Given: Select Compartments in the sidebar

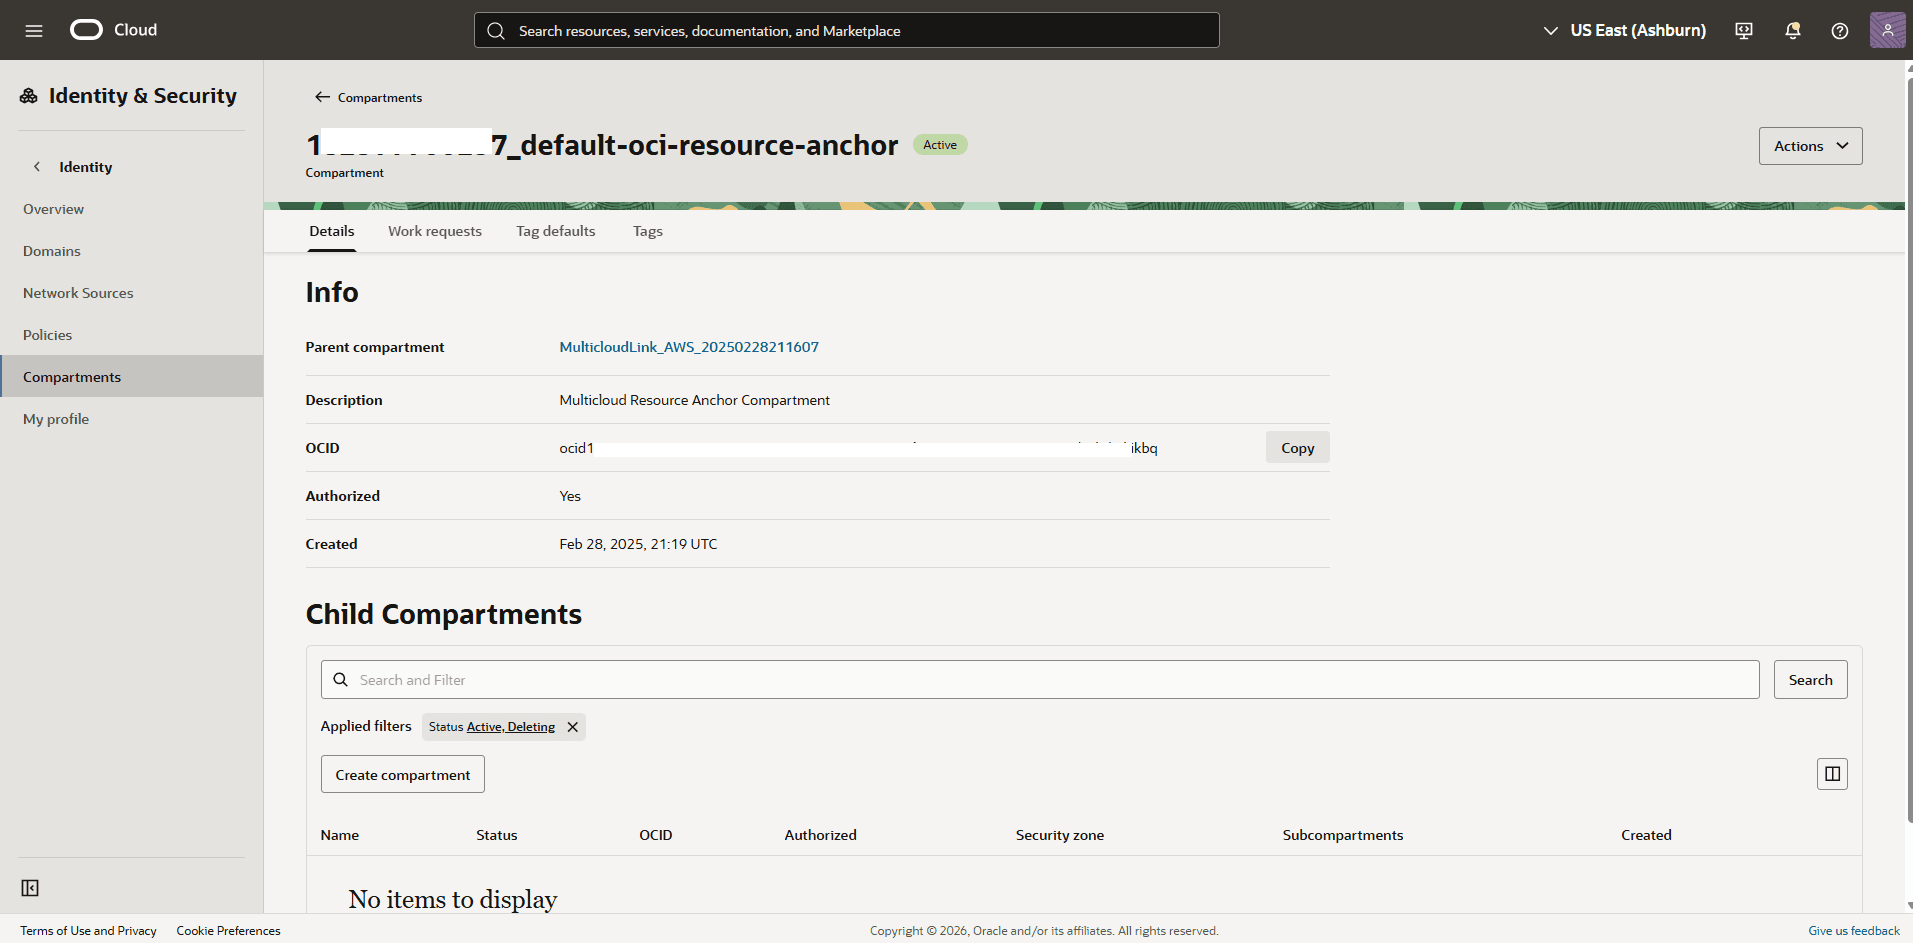Looking at the screenshot, I should point(131,376).
